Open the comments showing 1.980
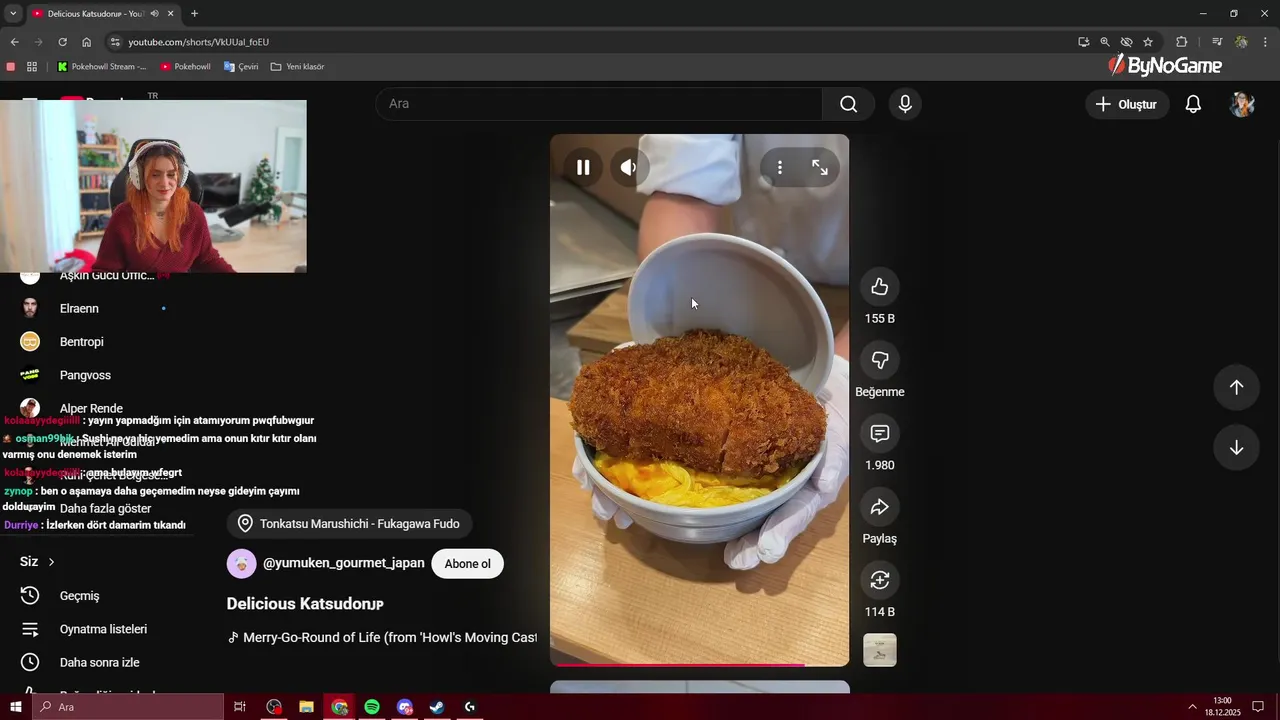Viewport: 1280px width, 720px height. tap(880, 433)
